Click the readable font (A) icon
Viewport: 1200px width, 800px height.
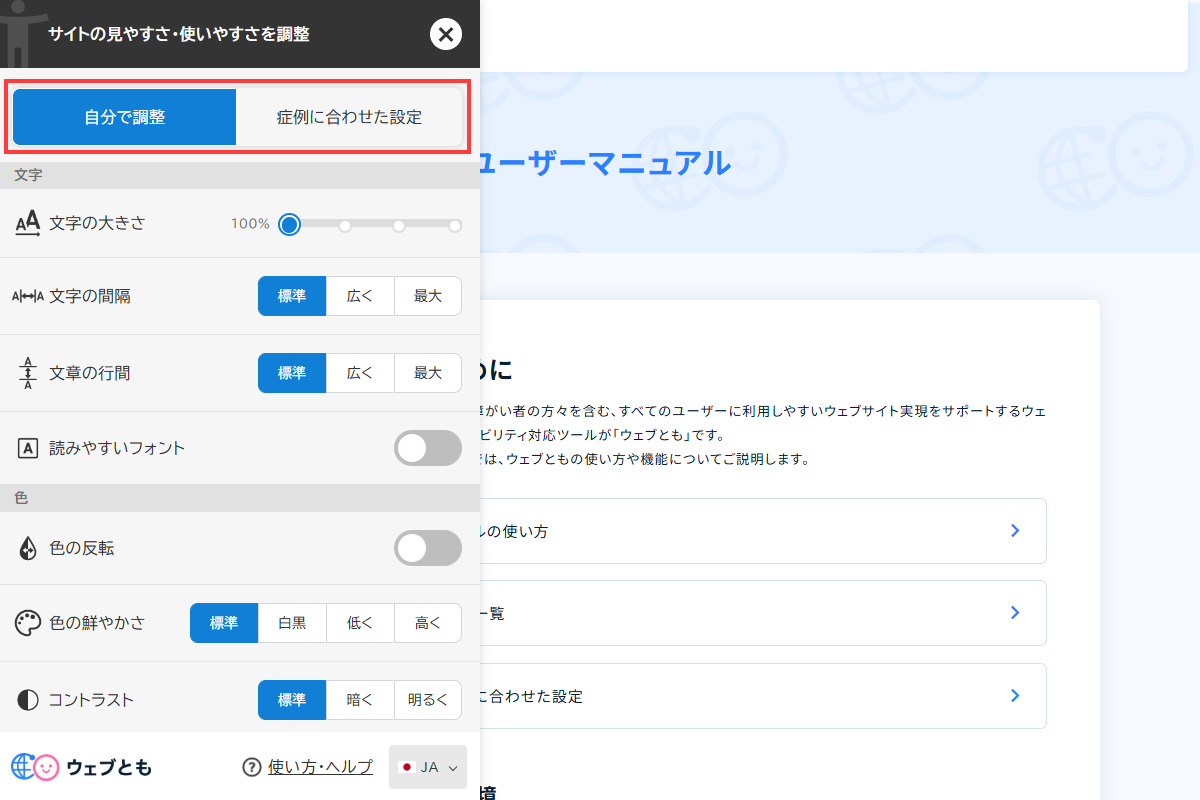coord(27,448)
